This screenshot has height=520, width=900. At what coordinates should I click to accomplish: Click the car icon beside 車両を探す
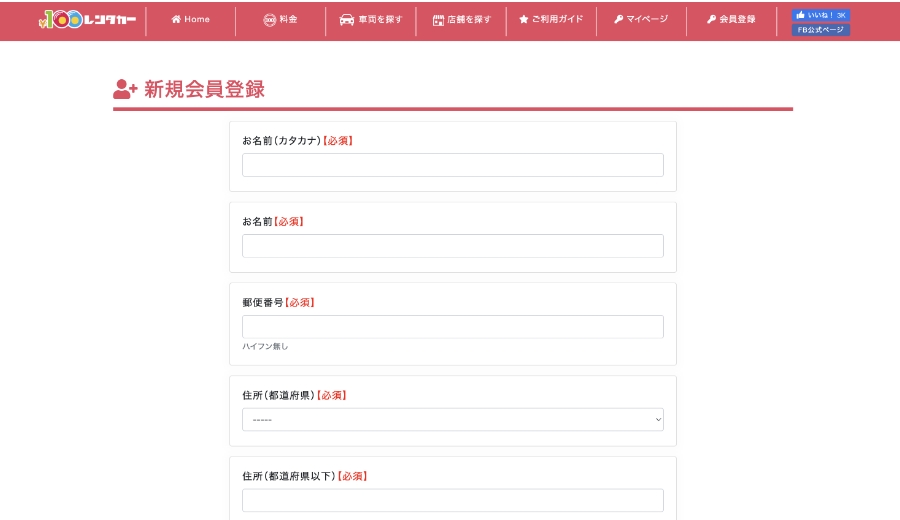pyautogui.click(x=347, y=20)
